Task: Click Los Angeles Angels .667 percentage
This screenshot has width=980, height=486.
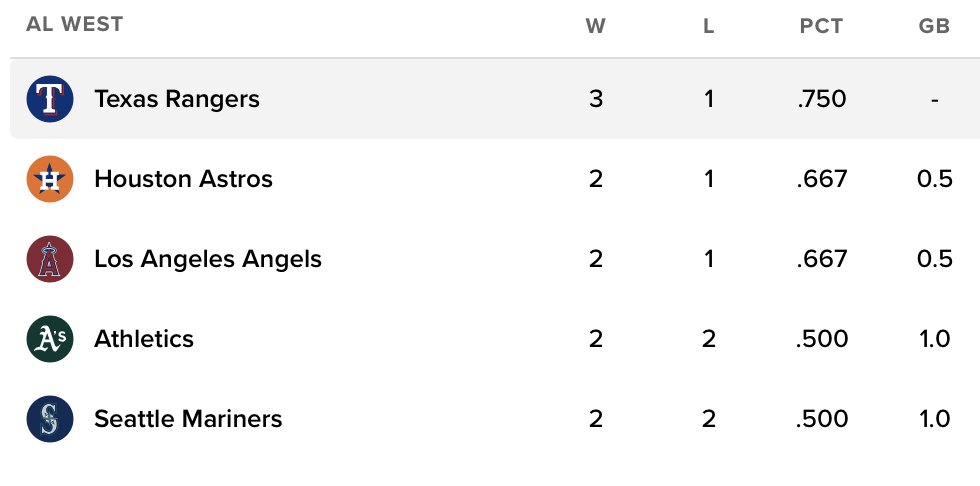Action: point(821,259)
